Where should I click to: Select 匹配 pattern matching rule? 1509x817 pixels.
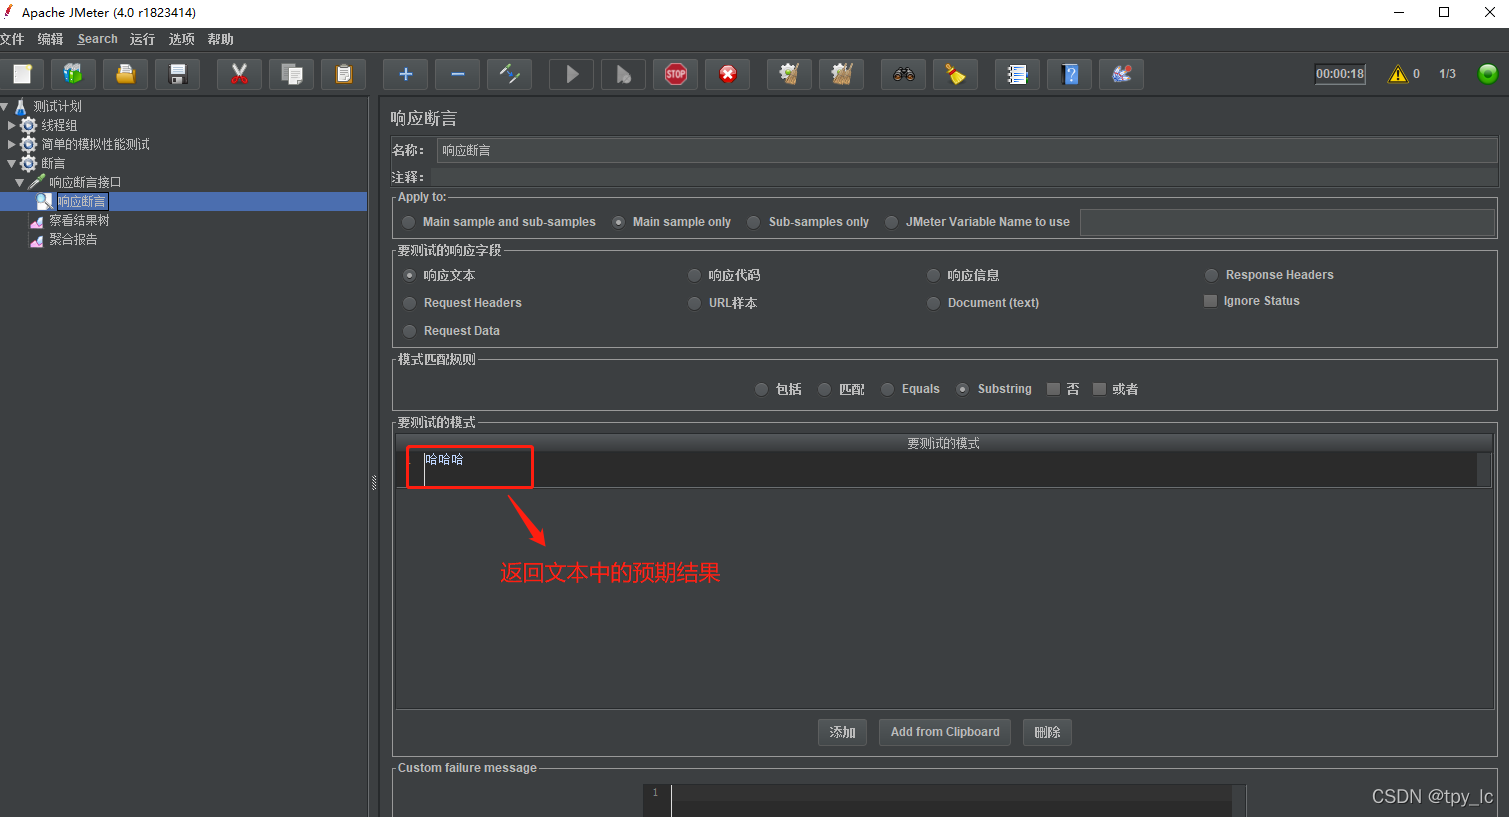click(824, 389)
